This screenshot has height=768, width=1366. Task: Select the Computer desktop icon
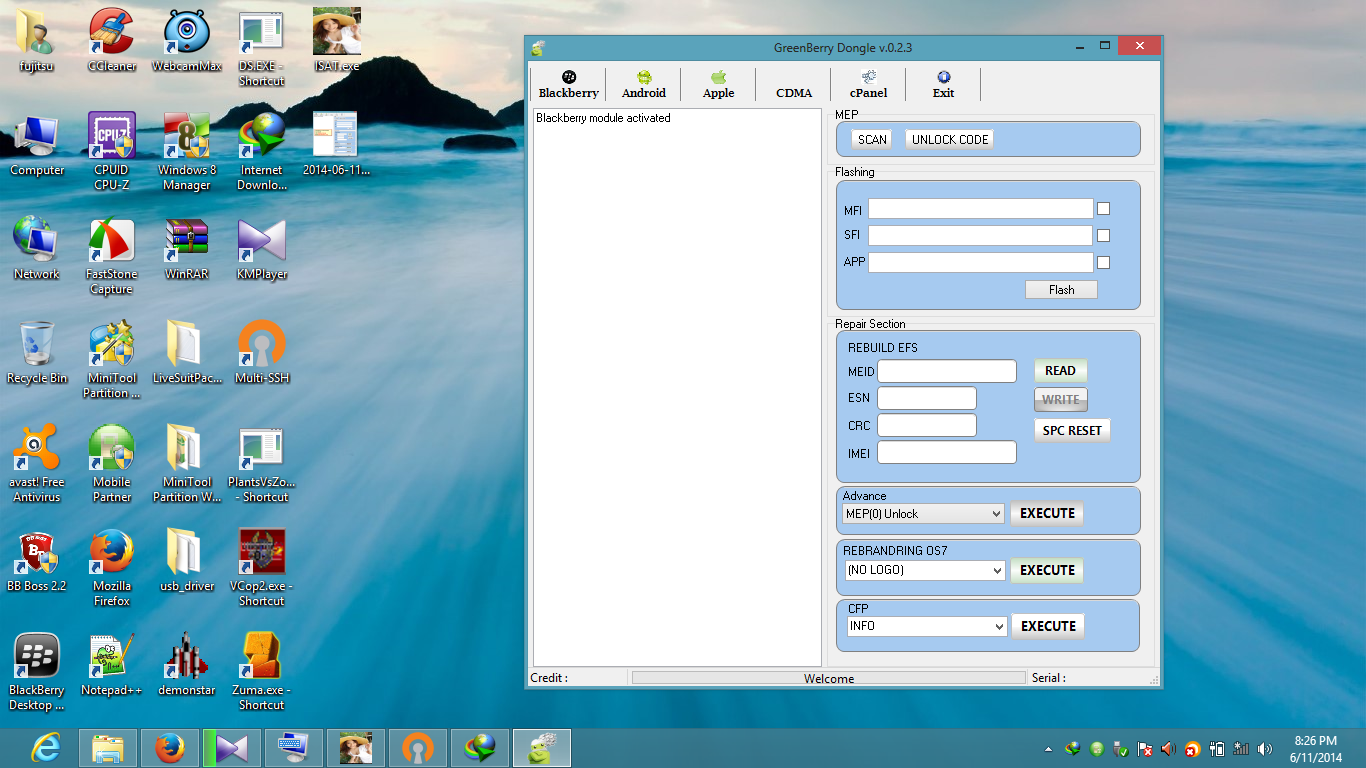pos(37,144)
